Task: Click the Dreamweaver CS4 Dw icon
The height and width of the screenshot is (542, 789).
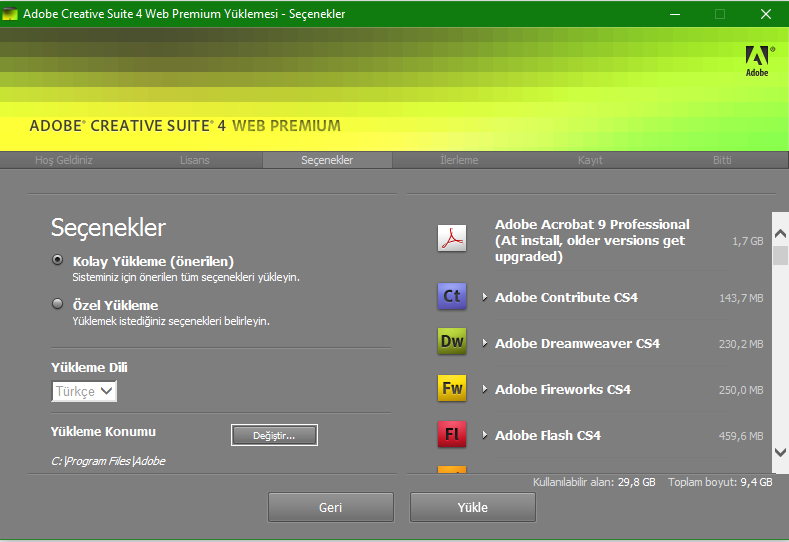Action: (452, 341)
